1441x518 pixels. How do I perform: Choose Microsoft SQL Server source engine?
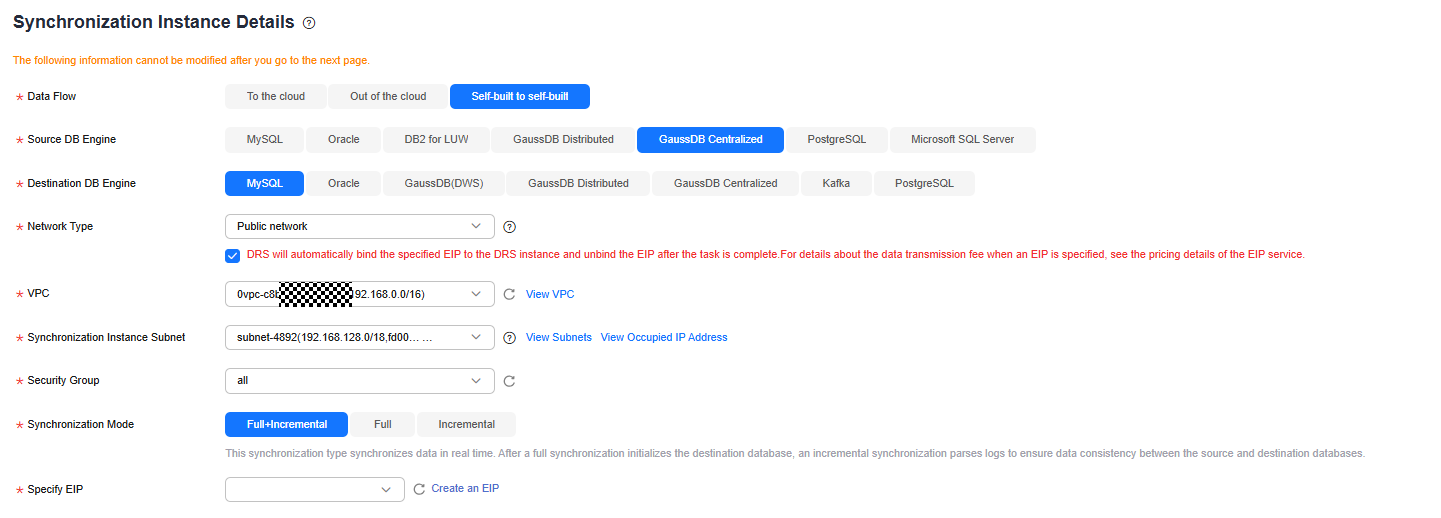point(962,140)
